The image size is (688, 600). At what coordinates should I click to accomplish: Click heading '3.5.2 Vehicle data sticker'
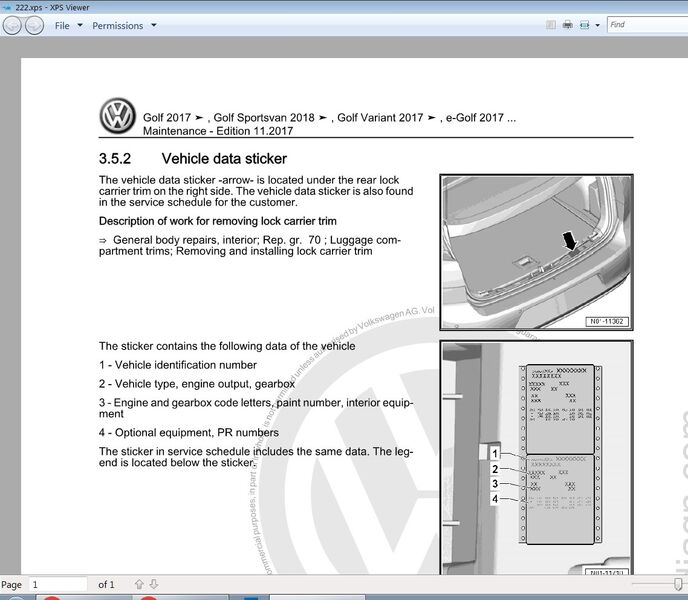[193, 158]
